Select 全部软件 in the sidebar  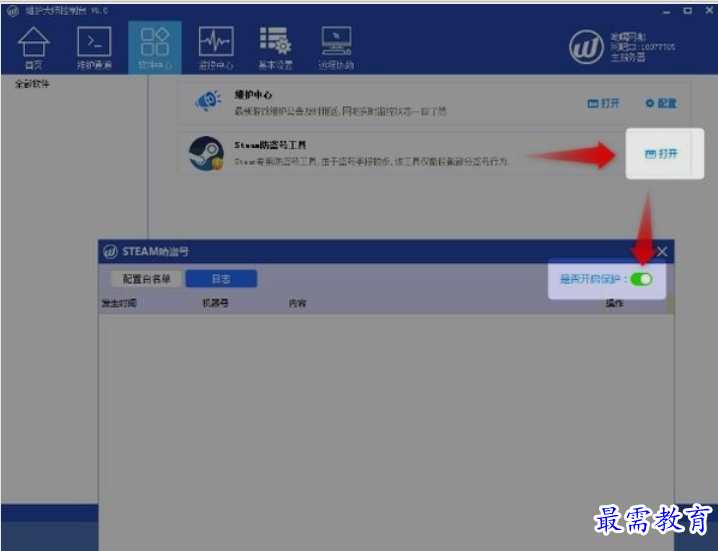click(32, 84)
